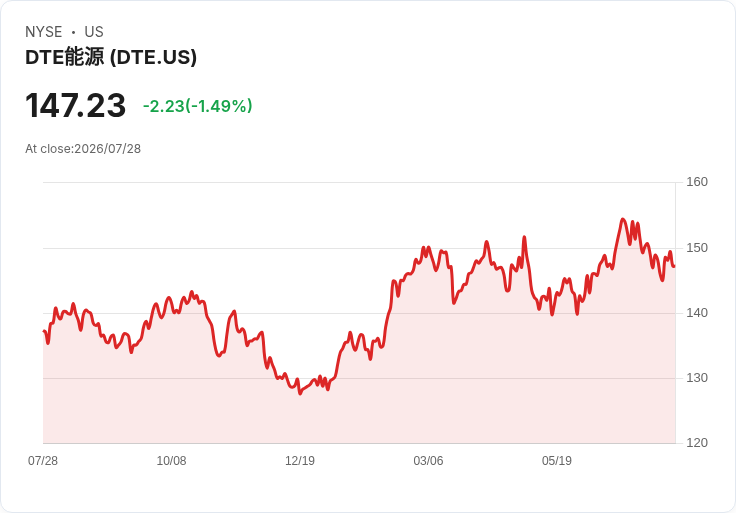
Task: Click the 147.23 current price
Action: pyautogui.click(x=76, y=105)
